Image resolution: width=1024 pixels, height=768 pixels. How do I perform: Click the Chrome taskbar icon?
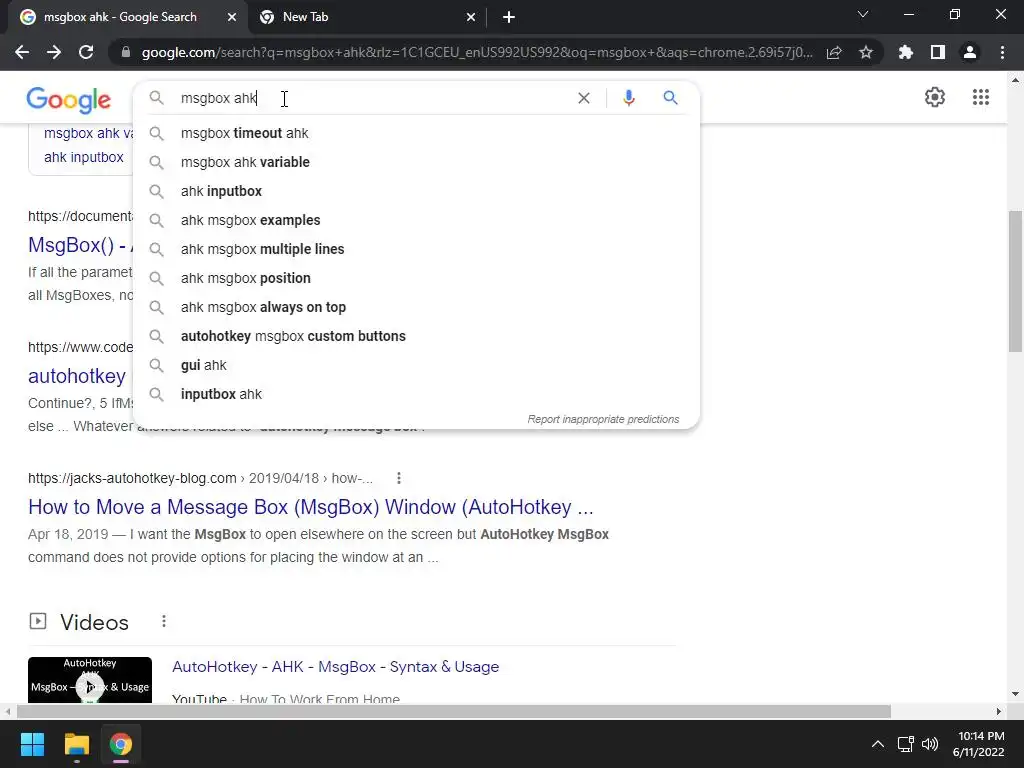tap(120, 744)
